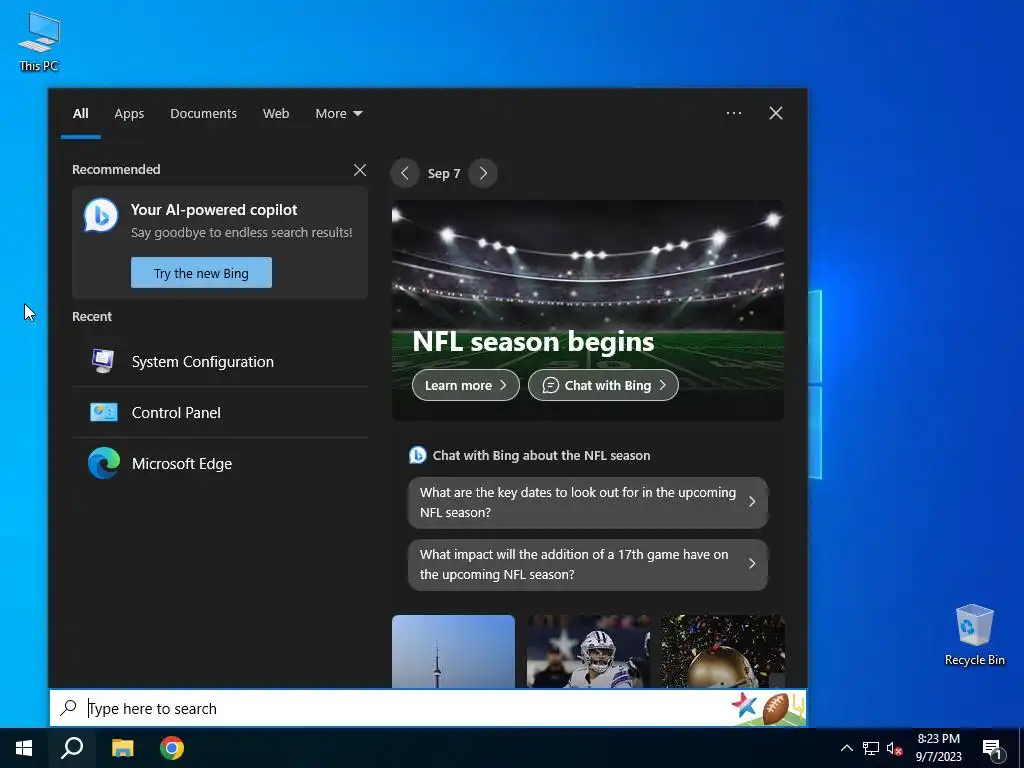Click the football graphic in search box
Screen dimensions: 1024x768
[x=775, y=708]
